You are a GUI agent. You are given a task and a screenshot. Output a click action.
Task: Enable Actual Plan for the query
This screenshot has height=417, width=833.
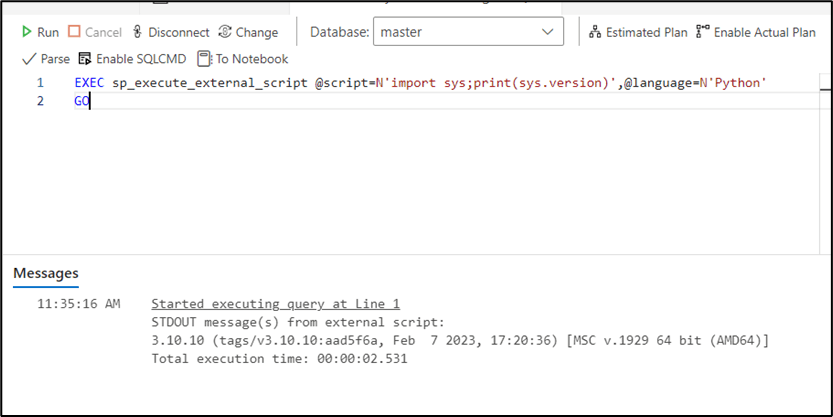[x=756, y=32]
